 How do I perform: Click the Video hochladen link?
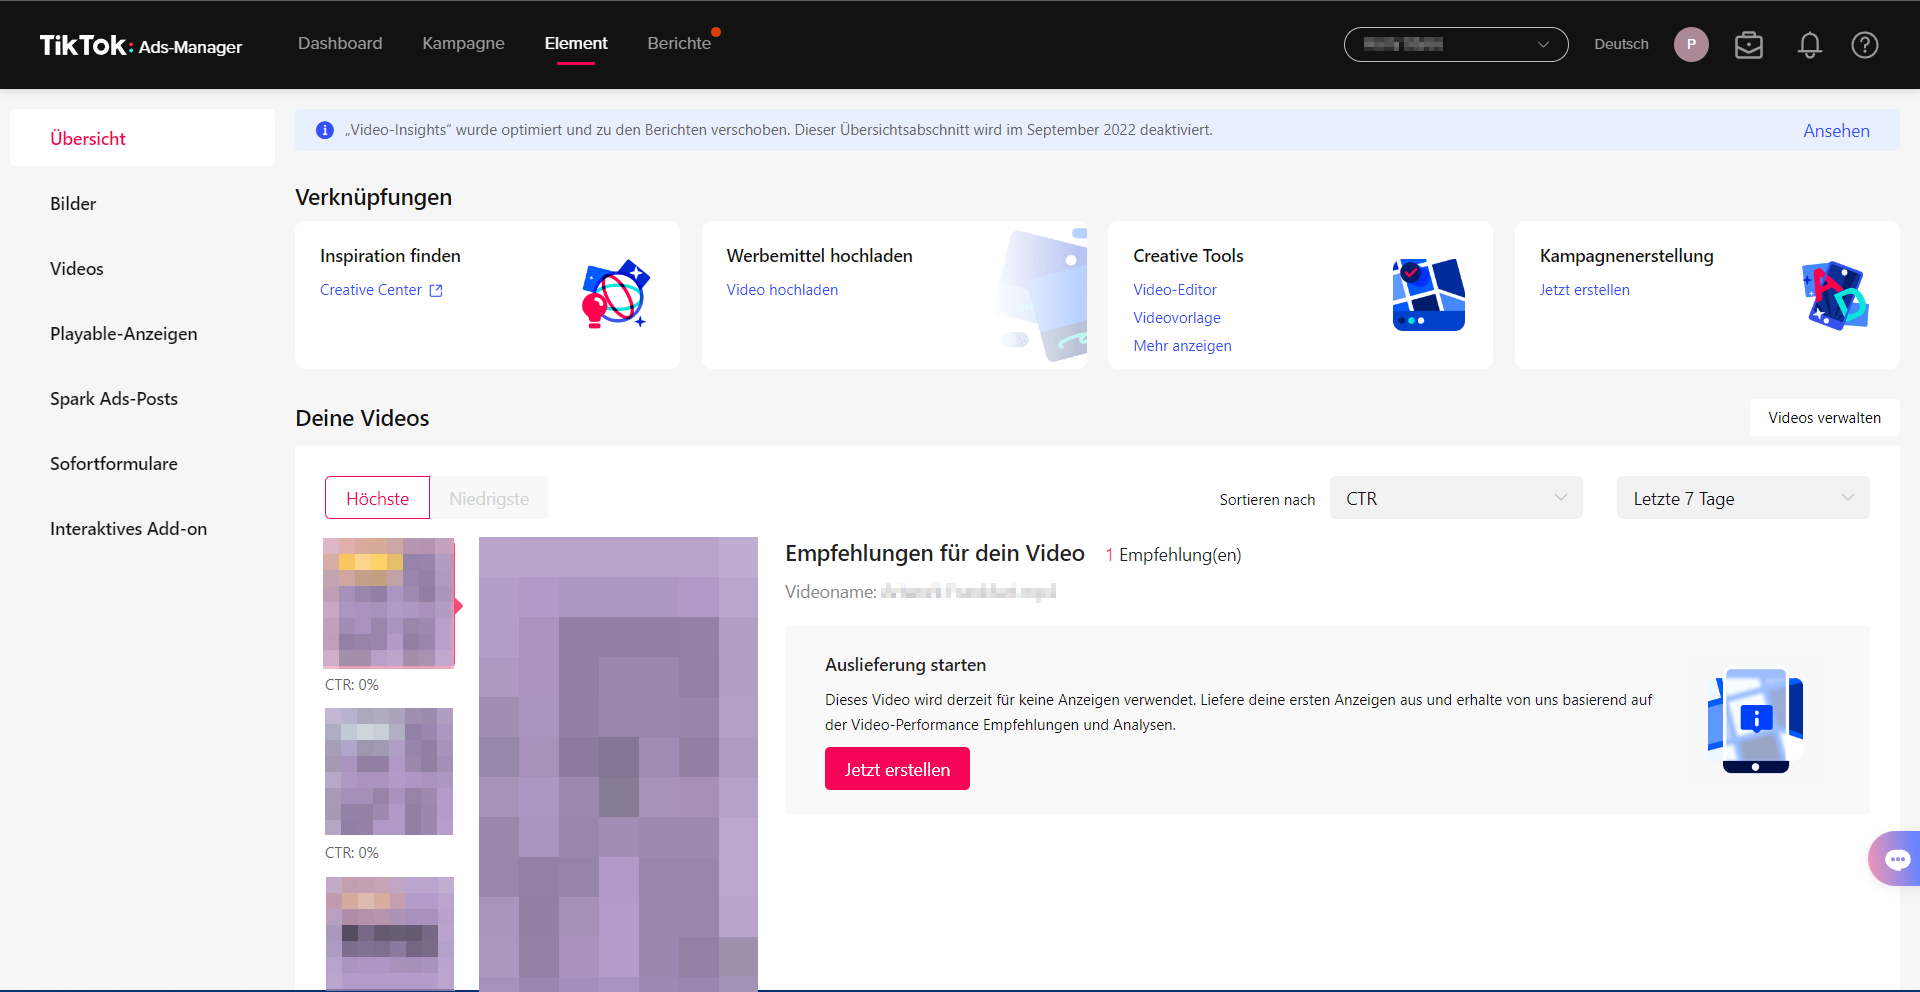(x=782, y=290)
